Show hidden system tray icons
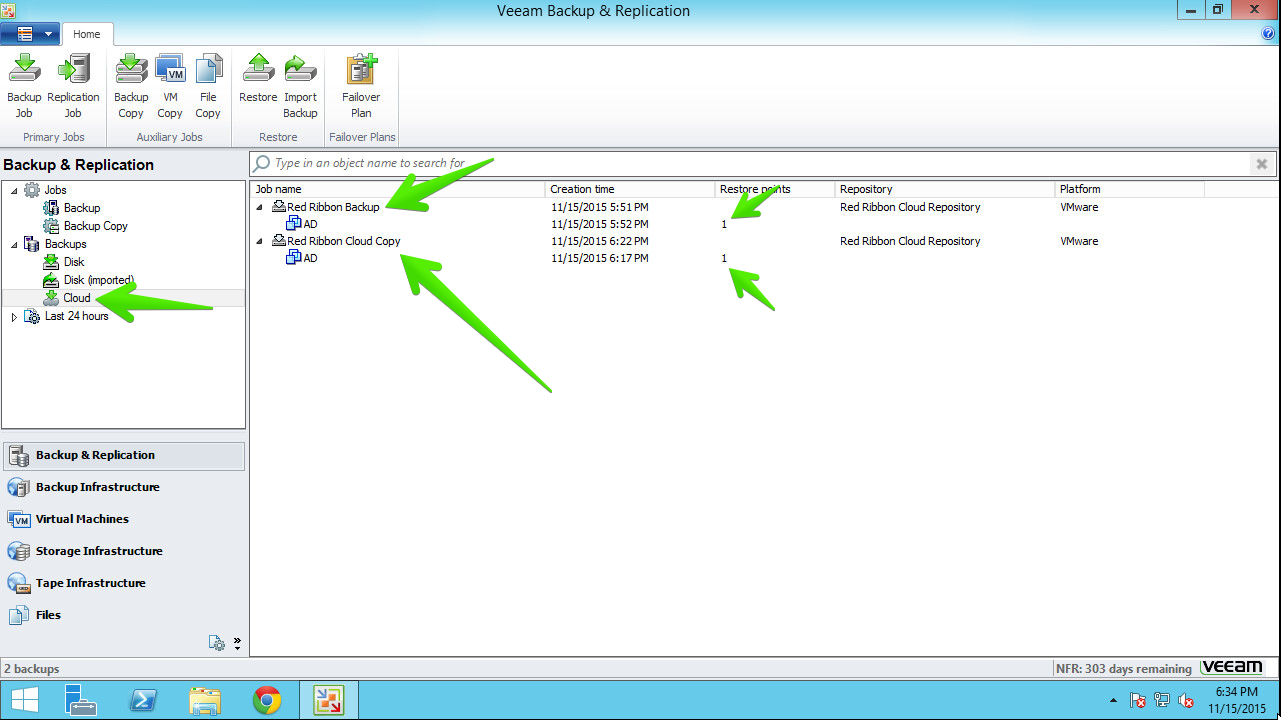This screenshot has height=720, width=1281. (1114, 700)
